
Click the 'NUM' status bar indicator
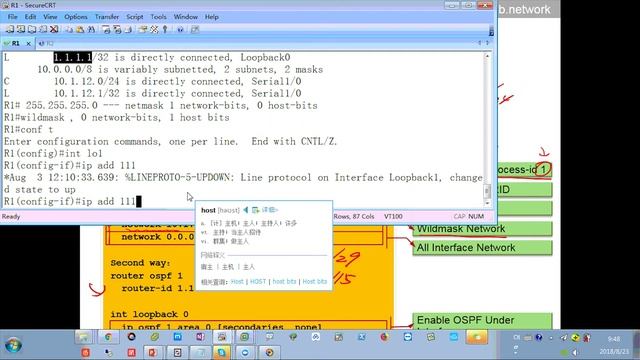[476, 216]
